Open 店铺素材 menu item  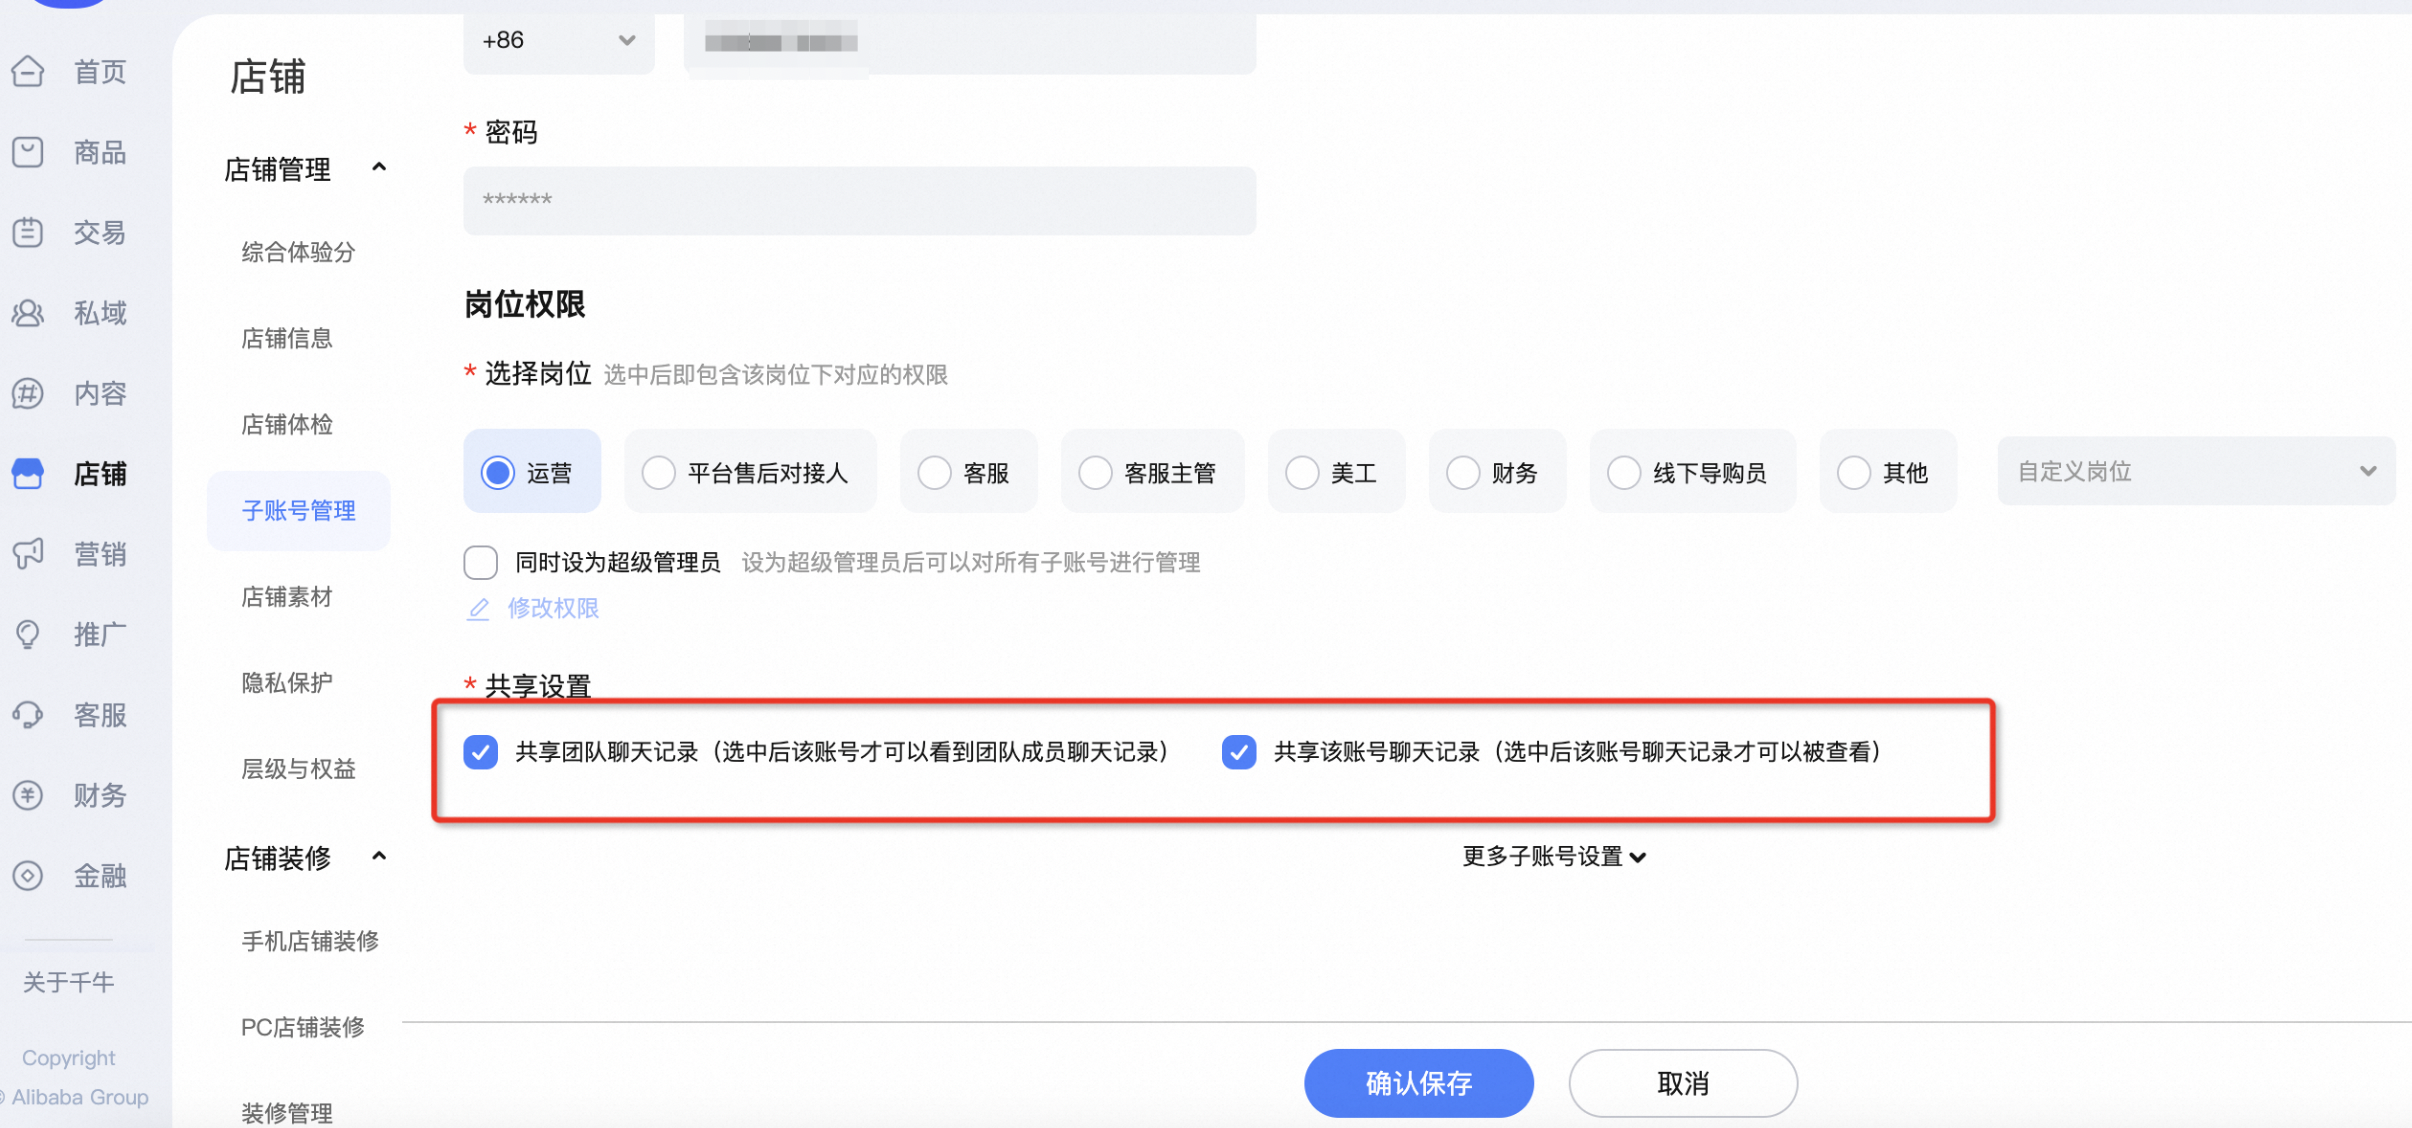287,597
